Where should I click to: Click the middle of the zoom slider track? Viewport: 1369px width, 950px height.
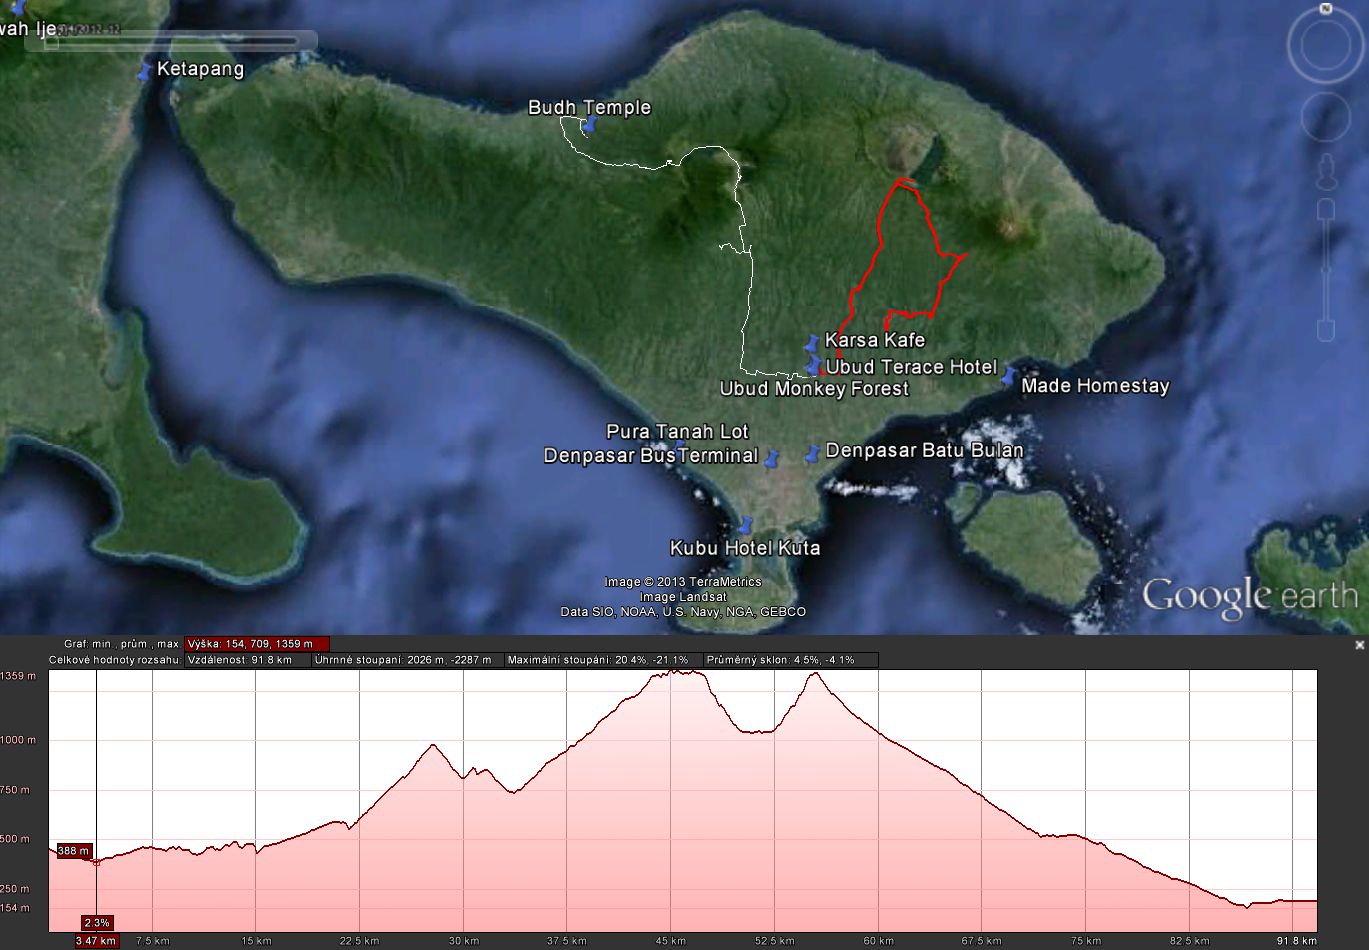(x=1326, y=270)
